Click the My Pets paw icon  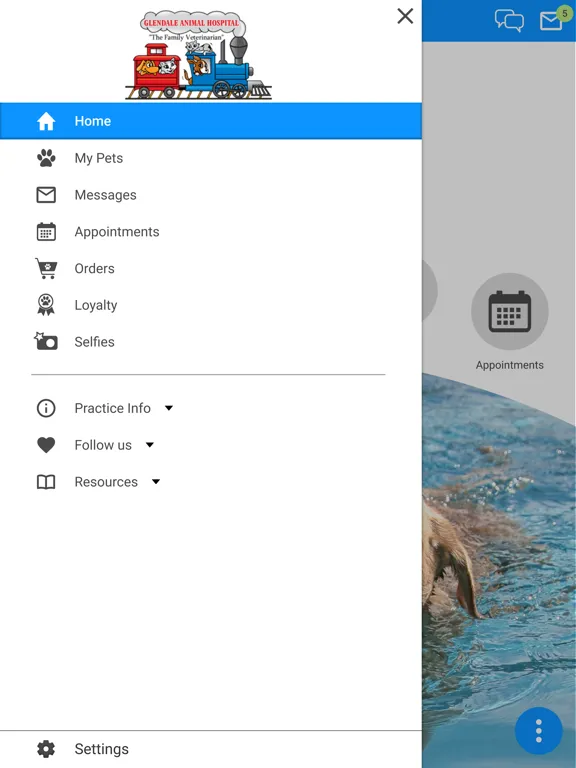tap(46, 158)
